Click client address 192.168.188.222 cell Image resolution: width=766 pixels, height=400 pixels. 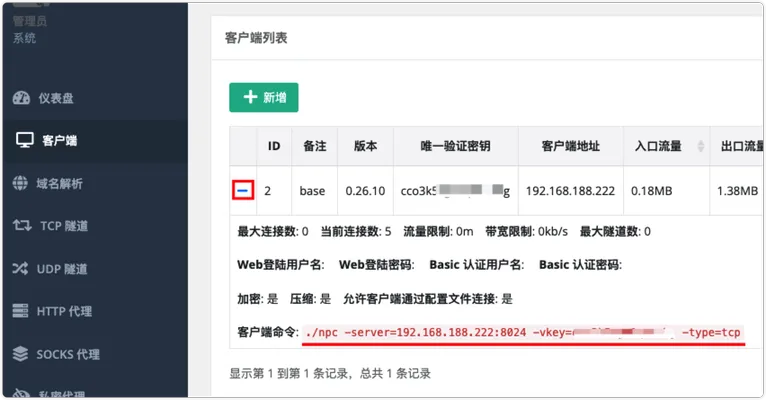(x=571, y=190)
